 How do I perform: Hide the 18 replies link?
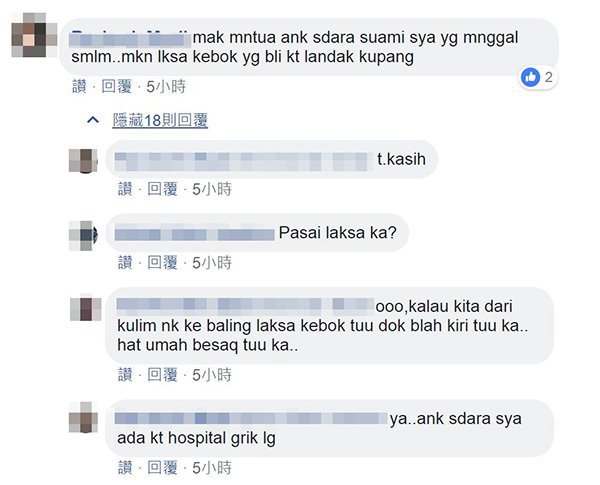(x=160, y=120)
